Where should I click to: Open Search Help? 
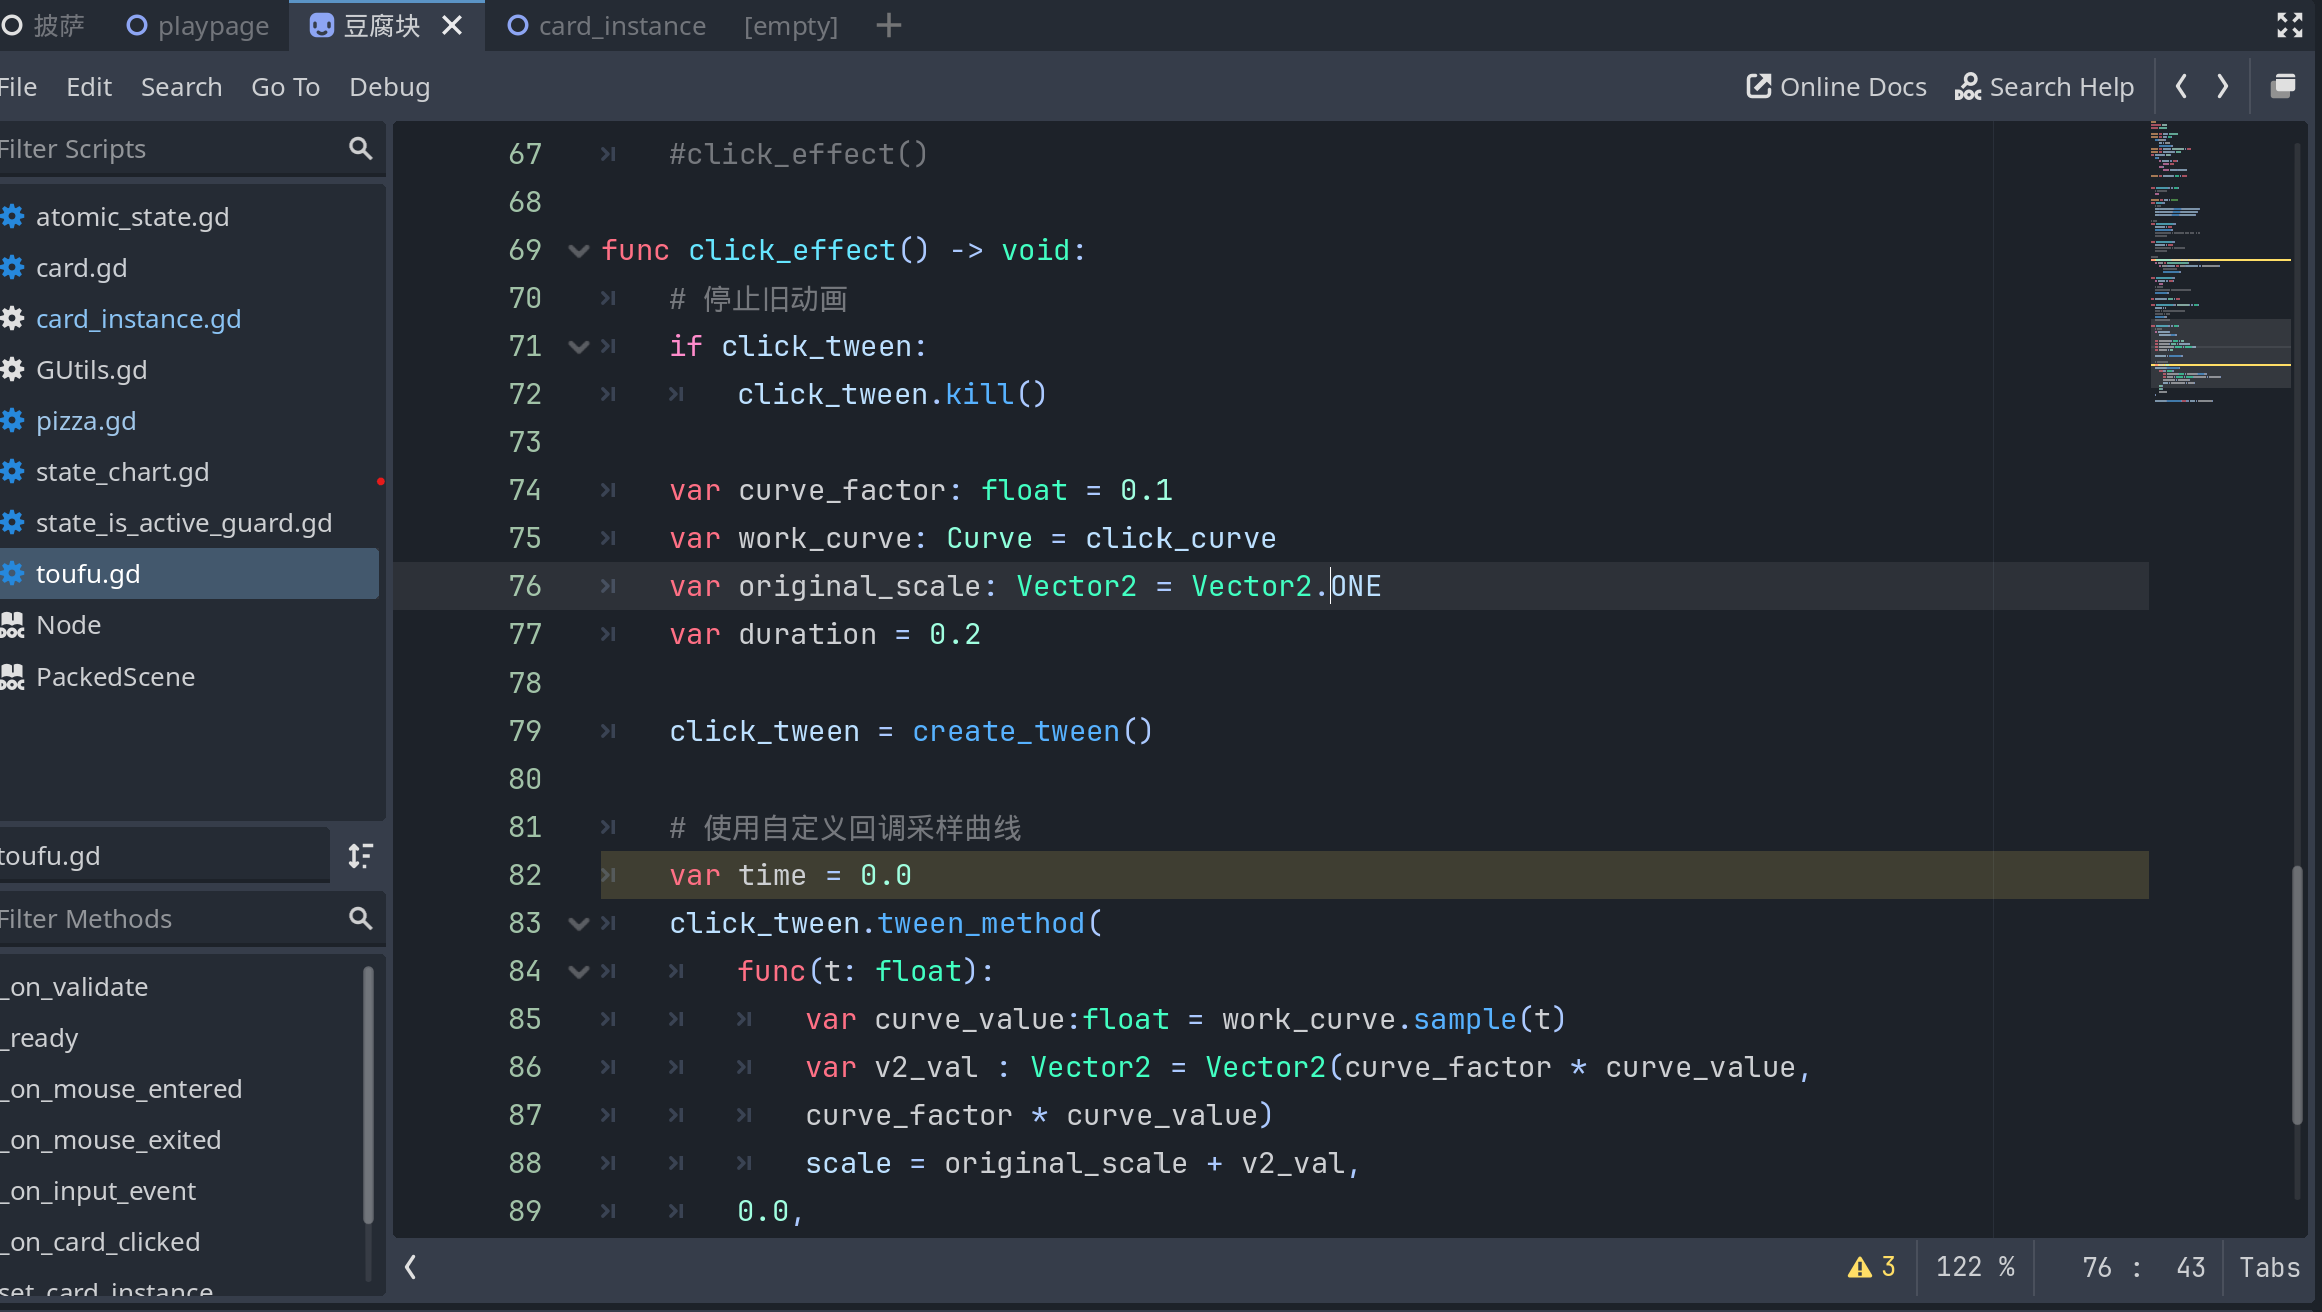click(2044, 87)
